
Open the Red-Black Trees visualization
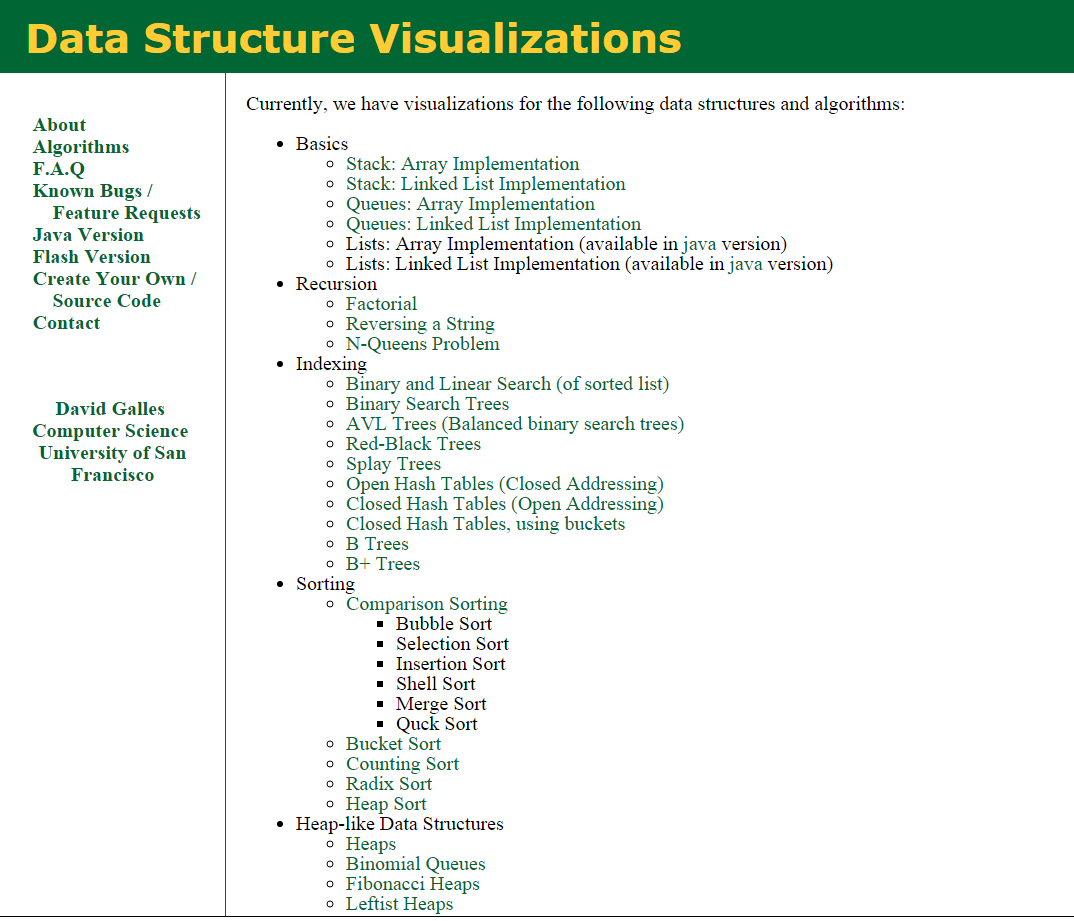(413, 443)
